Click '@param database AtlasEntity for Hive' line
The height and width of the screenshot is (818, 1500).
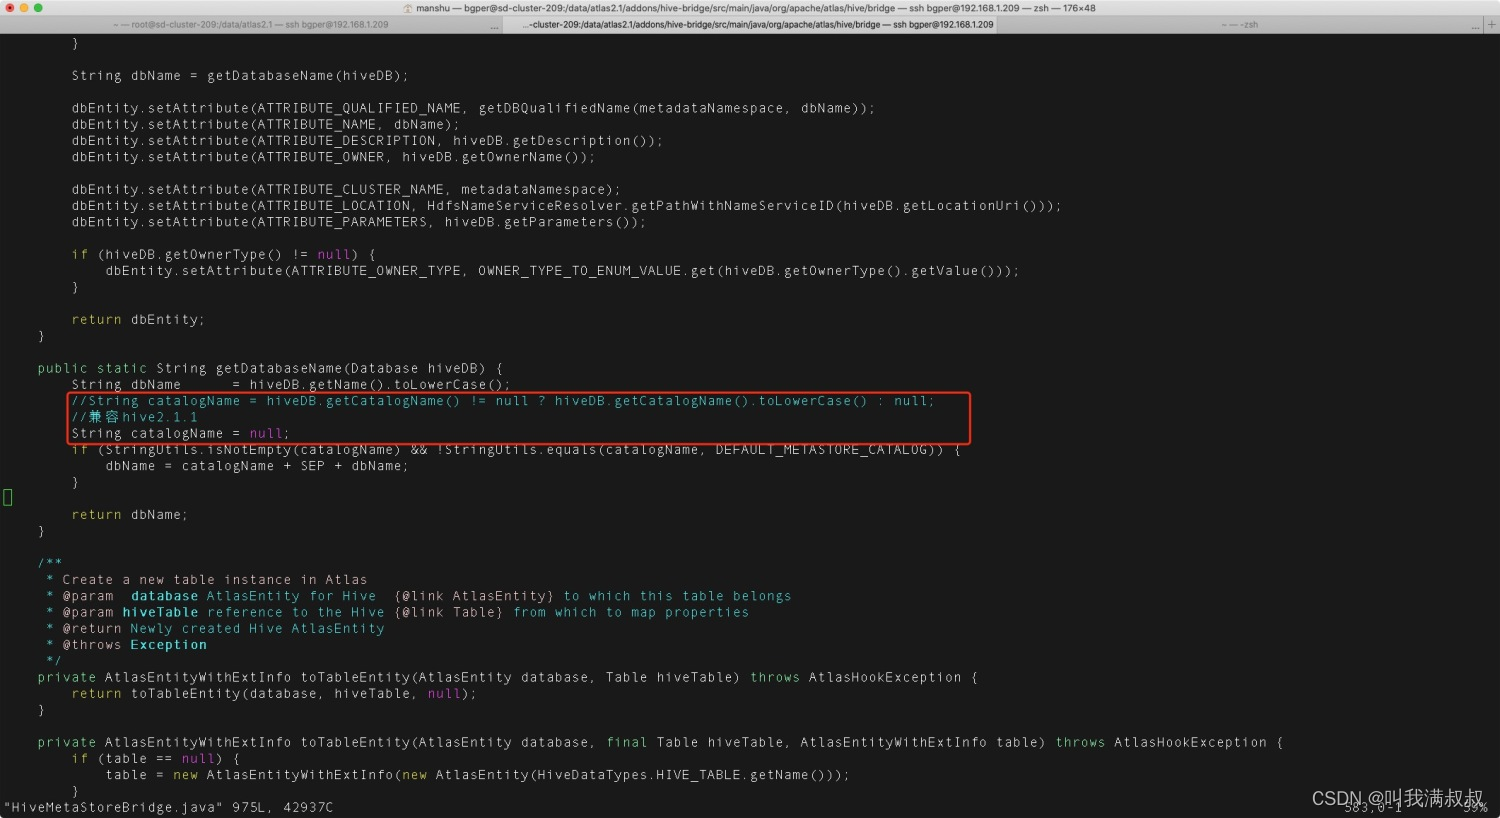coord(418,596)
